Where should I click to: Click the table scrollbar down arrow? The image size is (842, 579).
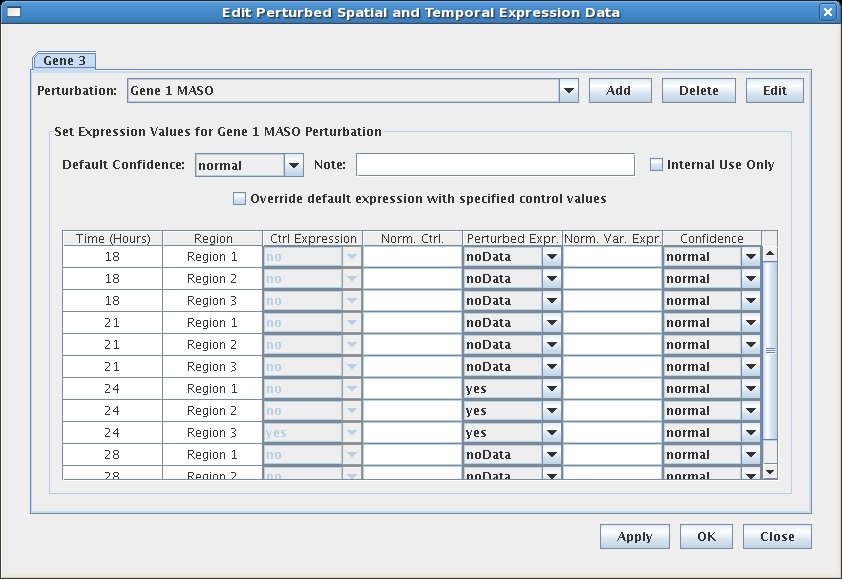tap(770, 471)
